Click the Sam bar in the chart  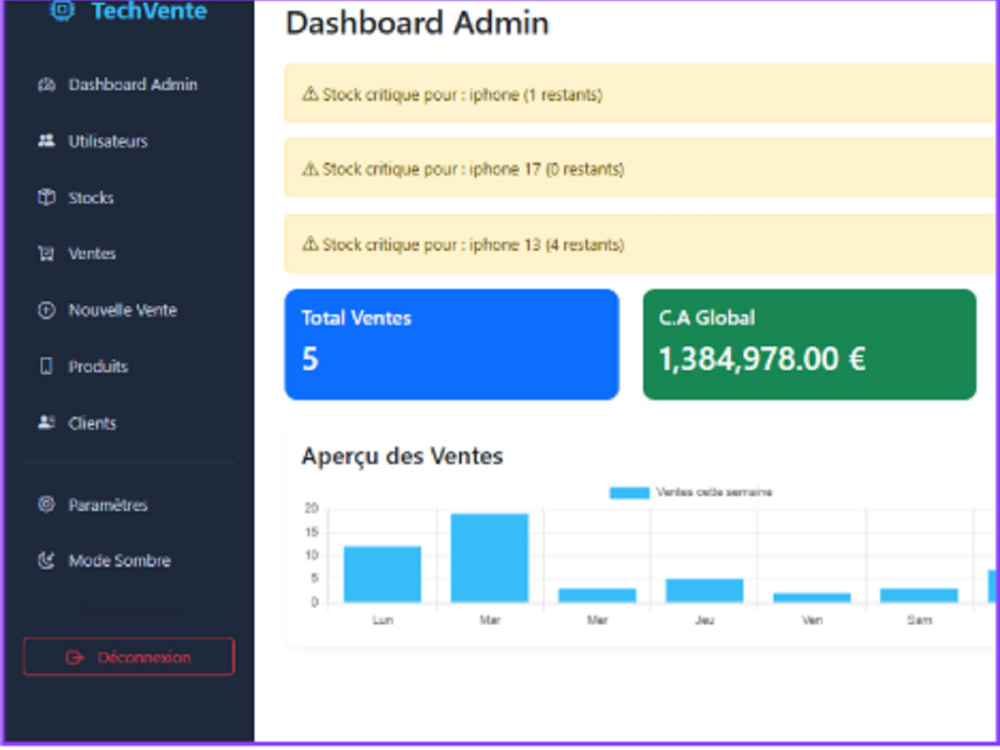click(x=919, y=595)
